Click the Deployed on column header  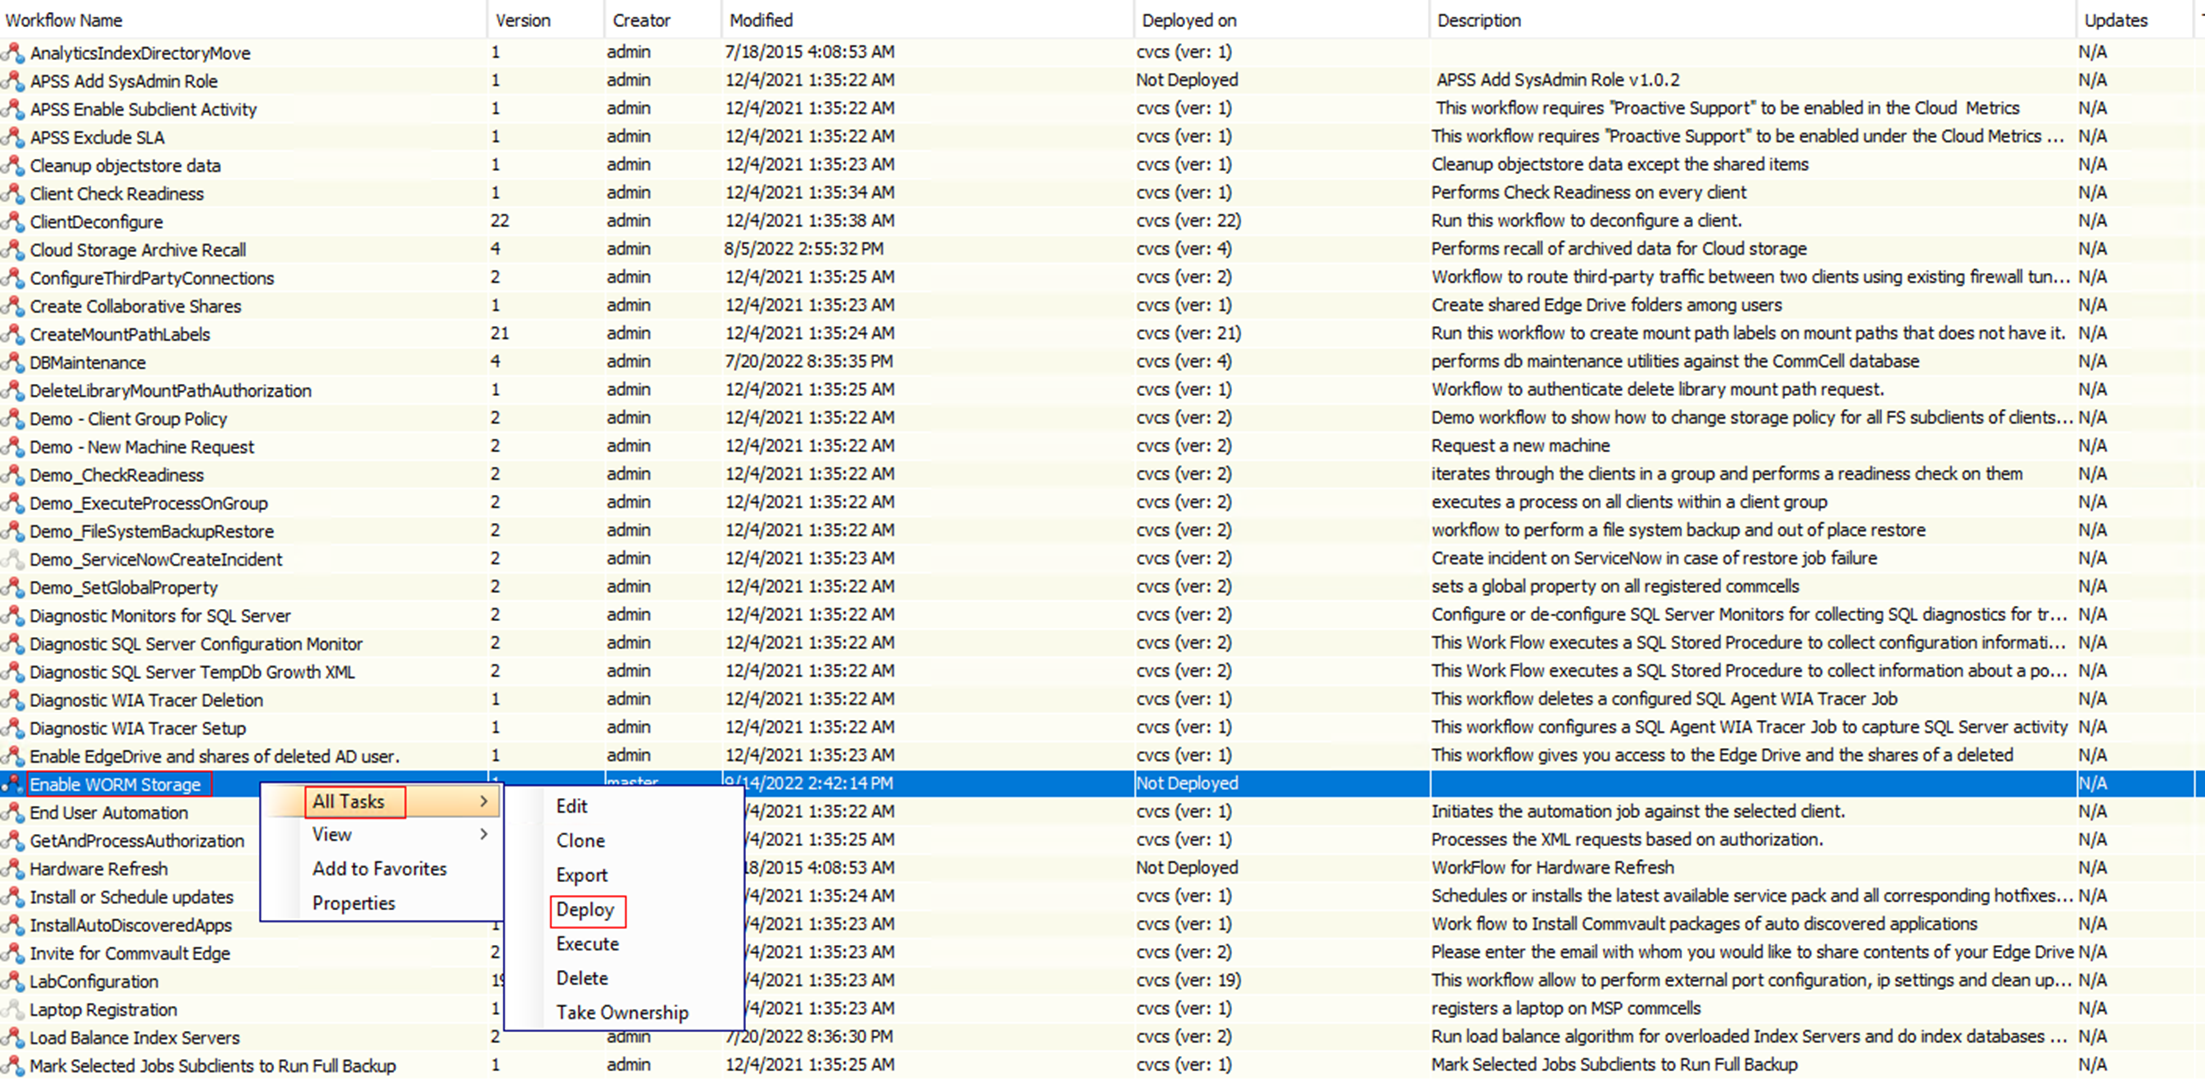point(1189,20)
